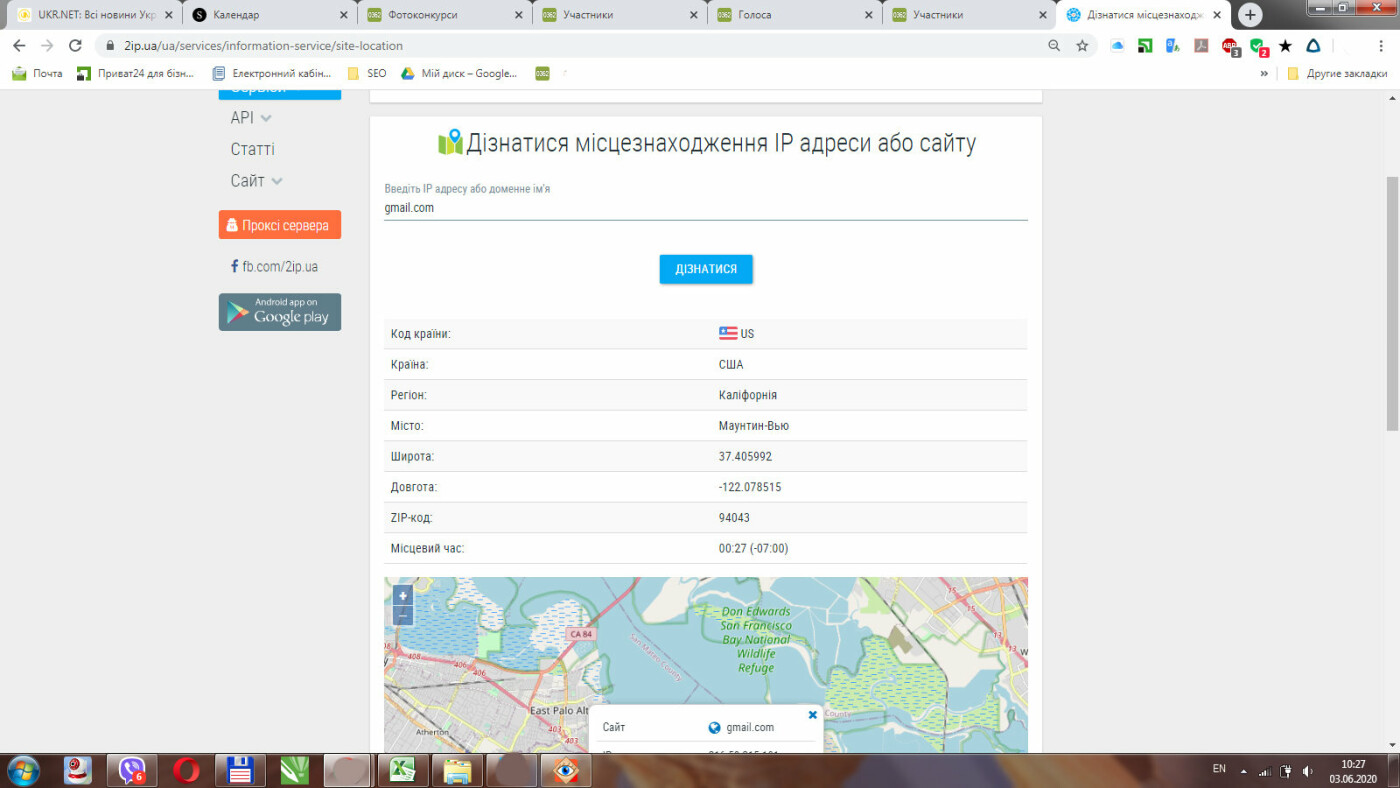Click the ZIP code value 94043

pyautogui.click(x=734, y=518)
